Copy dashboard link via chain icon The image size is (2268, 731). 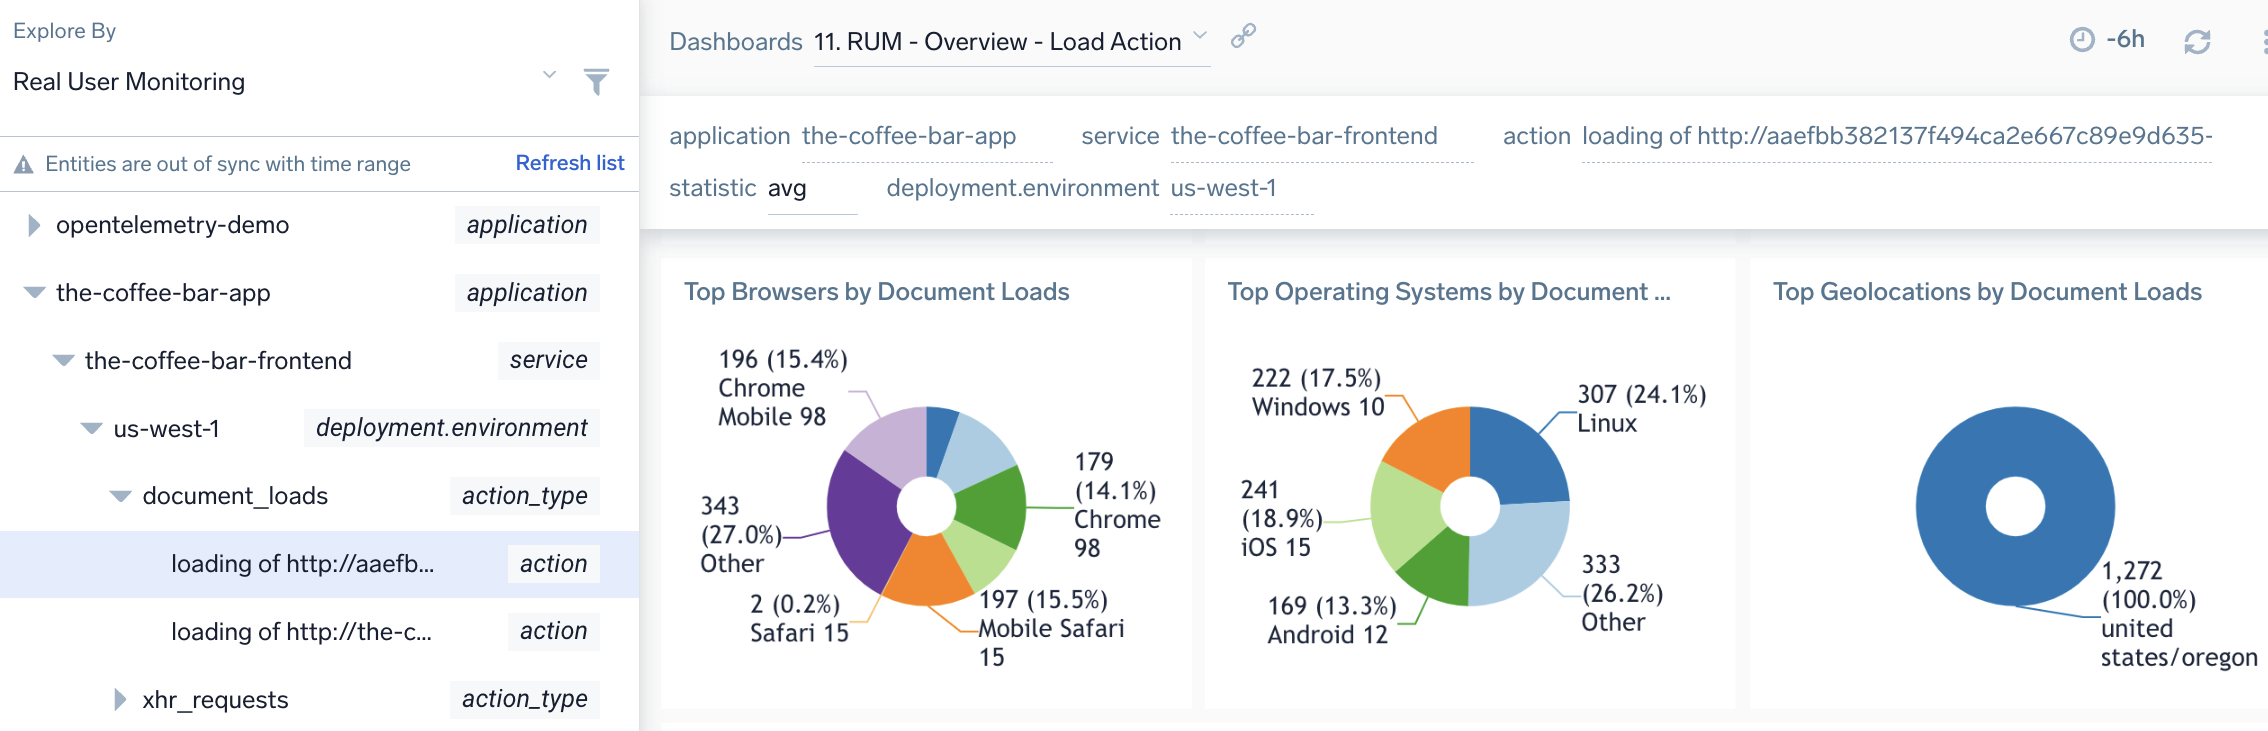click(x=1243, y=37)
